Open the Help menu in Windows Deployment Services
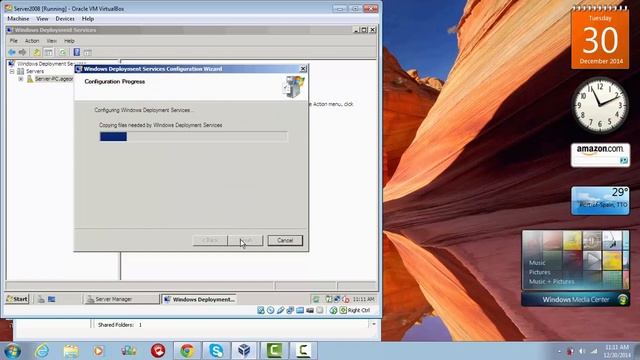This screenshot has height=360, width=640. click(x=69, y=41)
